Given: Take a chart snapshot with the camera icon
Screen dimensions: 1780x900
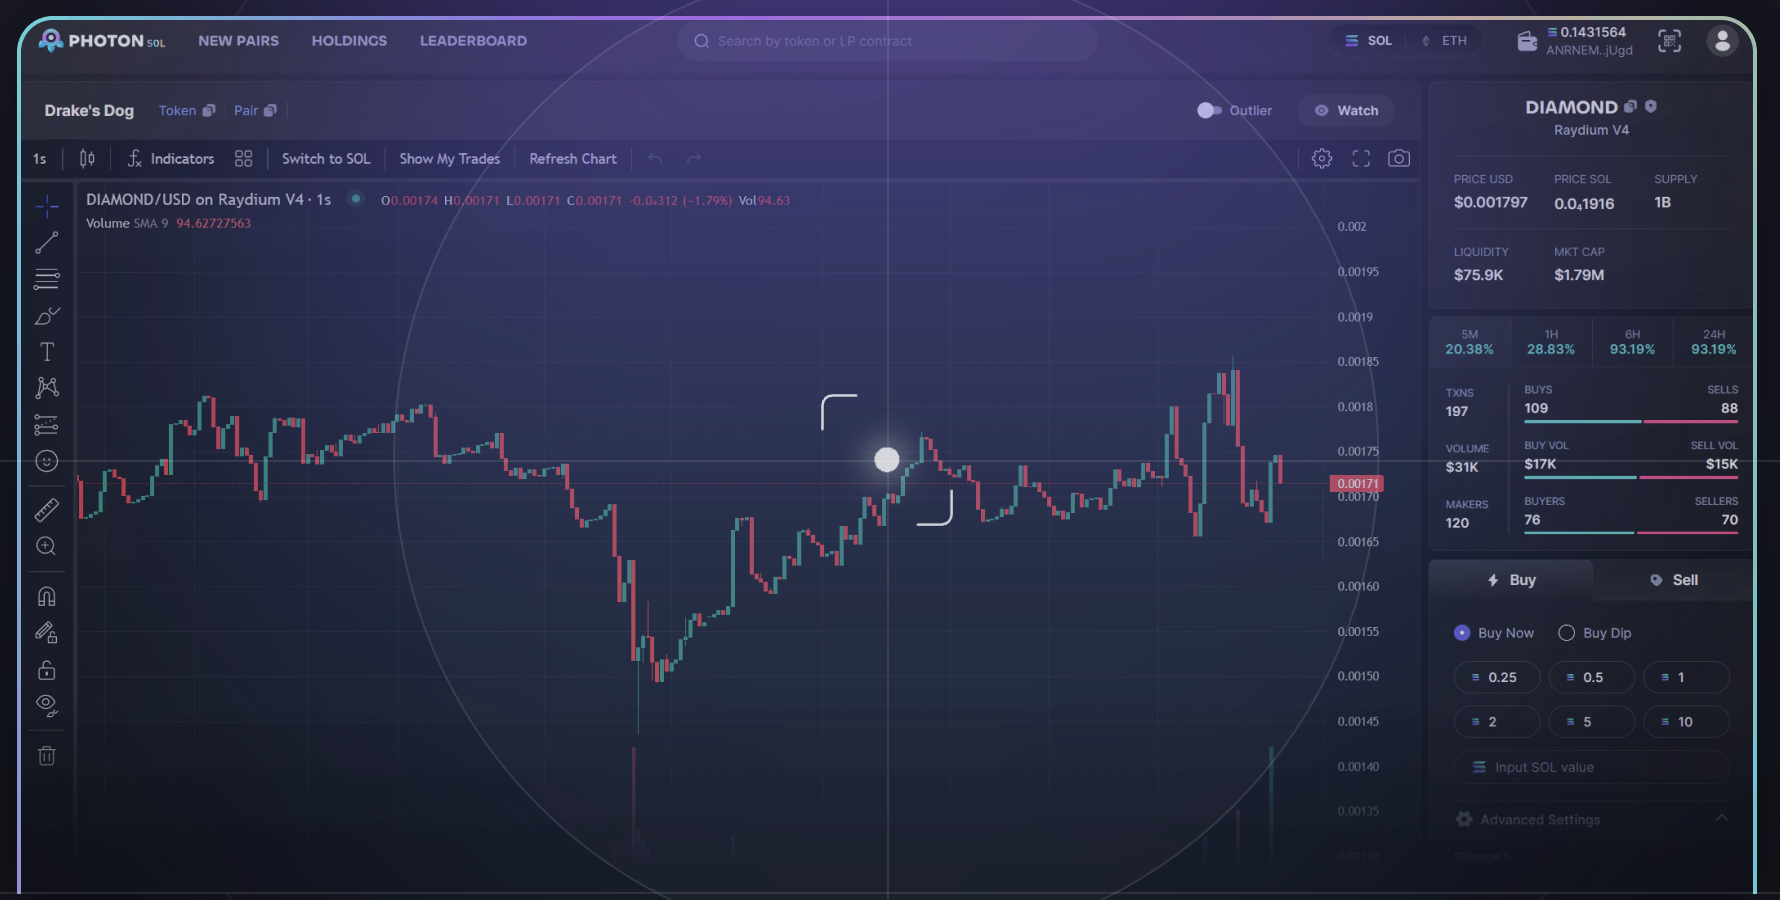Looking at the screenshot, I should tap(1399, 158).
